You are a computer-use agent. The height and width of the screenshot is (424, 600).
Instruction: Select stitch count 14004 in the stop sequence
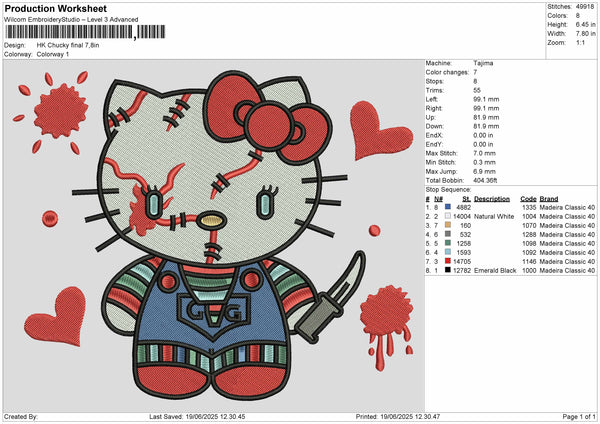tap(462, 216)
